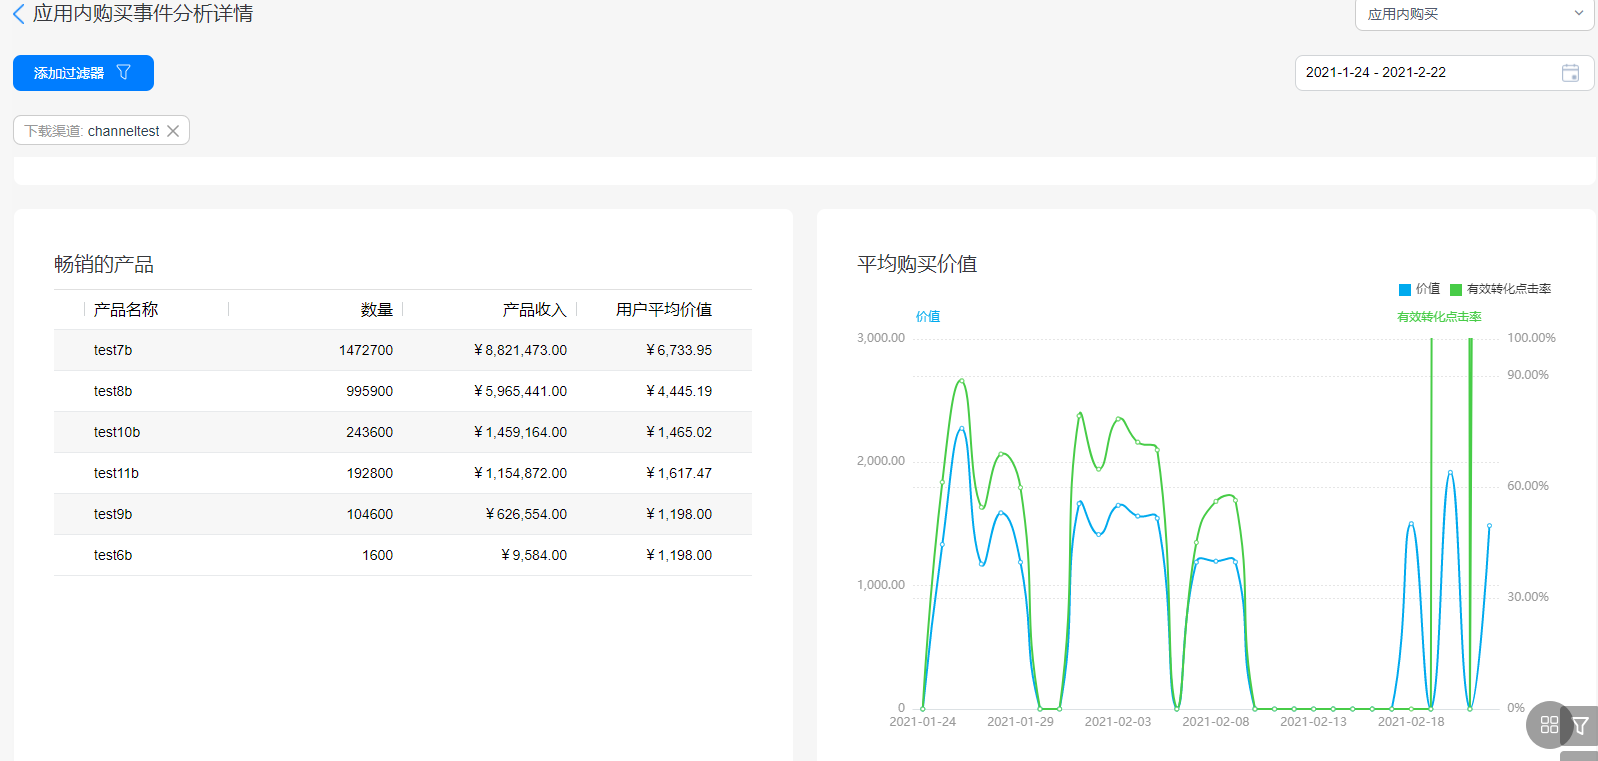Open the grid menu floating button
The height and width of the screenshot is (761, 1598).
coord(1549,725)
